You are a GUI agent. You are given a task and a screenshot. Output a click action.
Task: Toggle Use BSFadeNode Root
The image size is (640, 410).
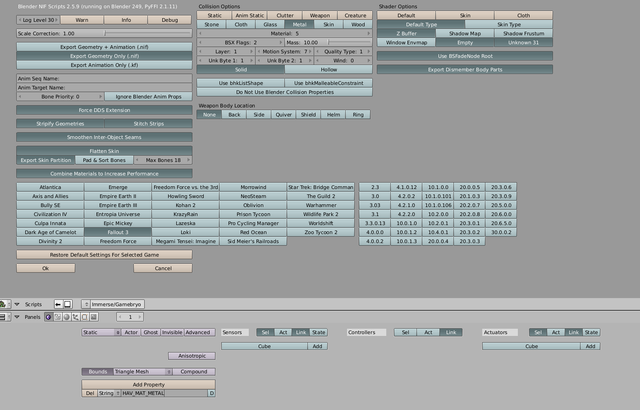[x=465, y=56]
